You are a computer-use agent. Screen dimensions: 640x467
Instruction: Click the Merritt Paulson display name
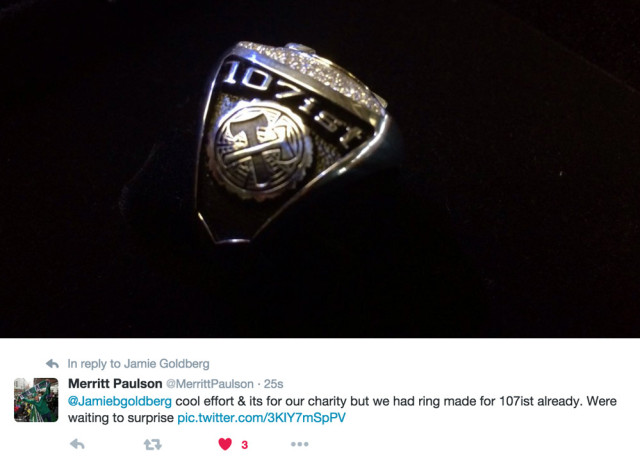[x=115, y=384]
